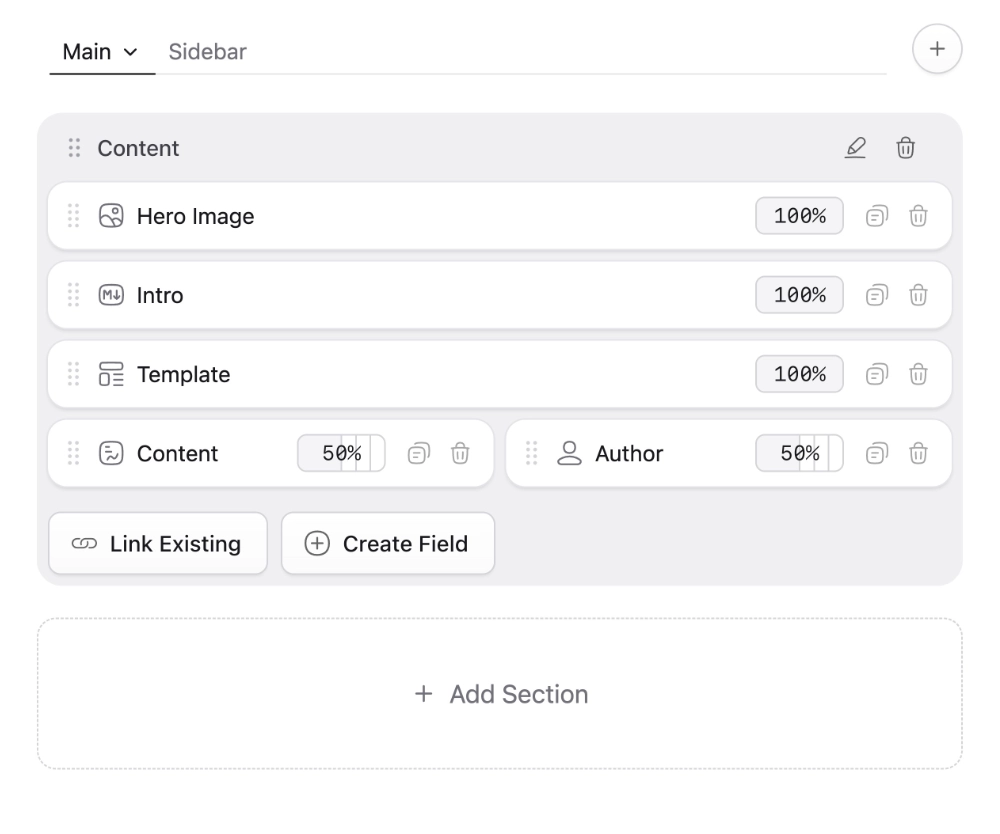Delete the Intro field

(918, 295)
